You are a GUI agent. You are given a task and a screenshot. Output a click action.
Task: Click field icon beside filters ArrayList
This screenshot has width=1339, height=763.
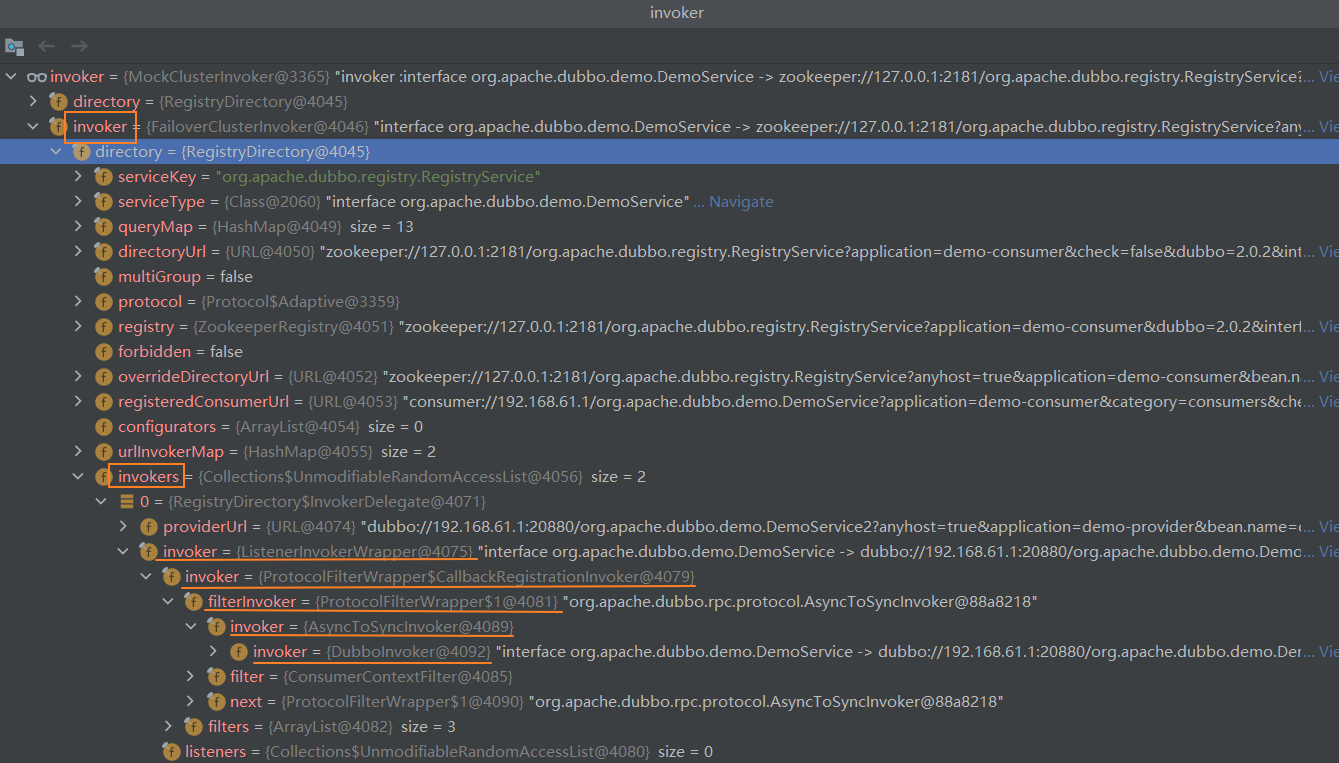193,727
